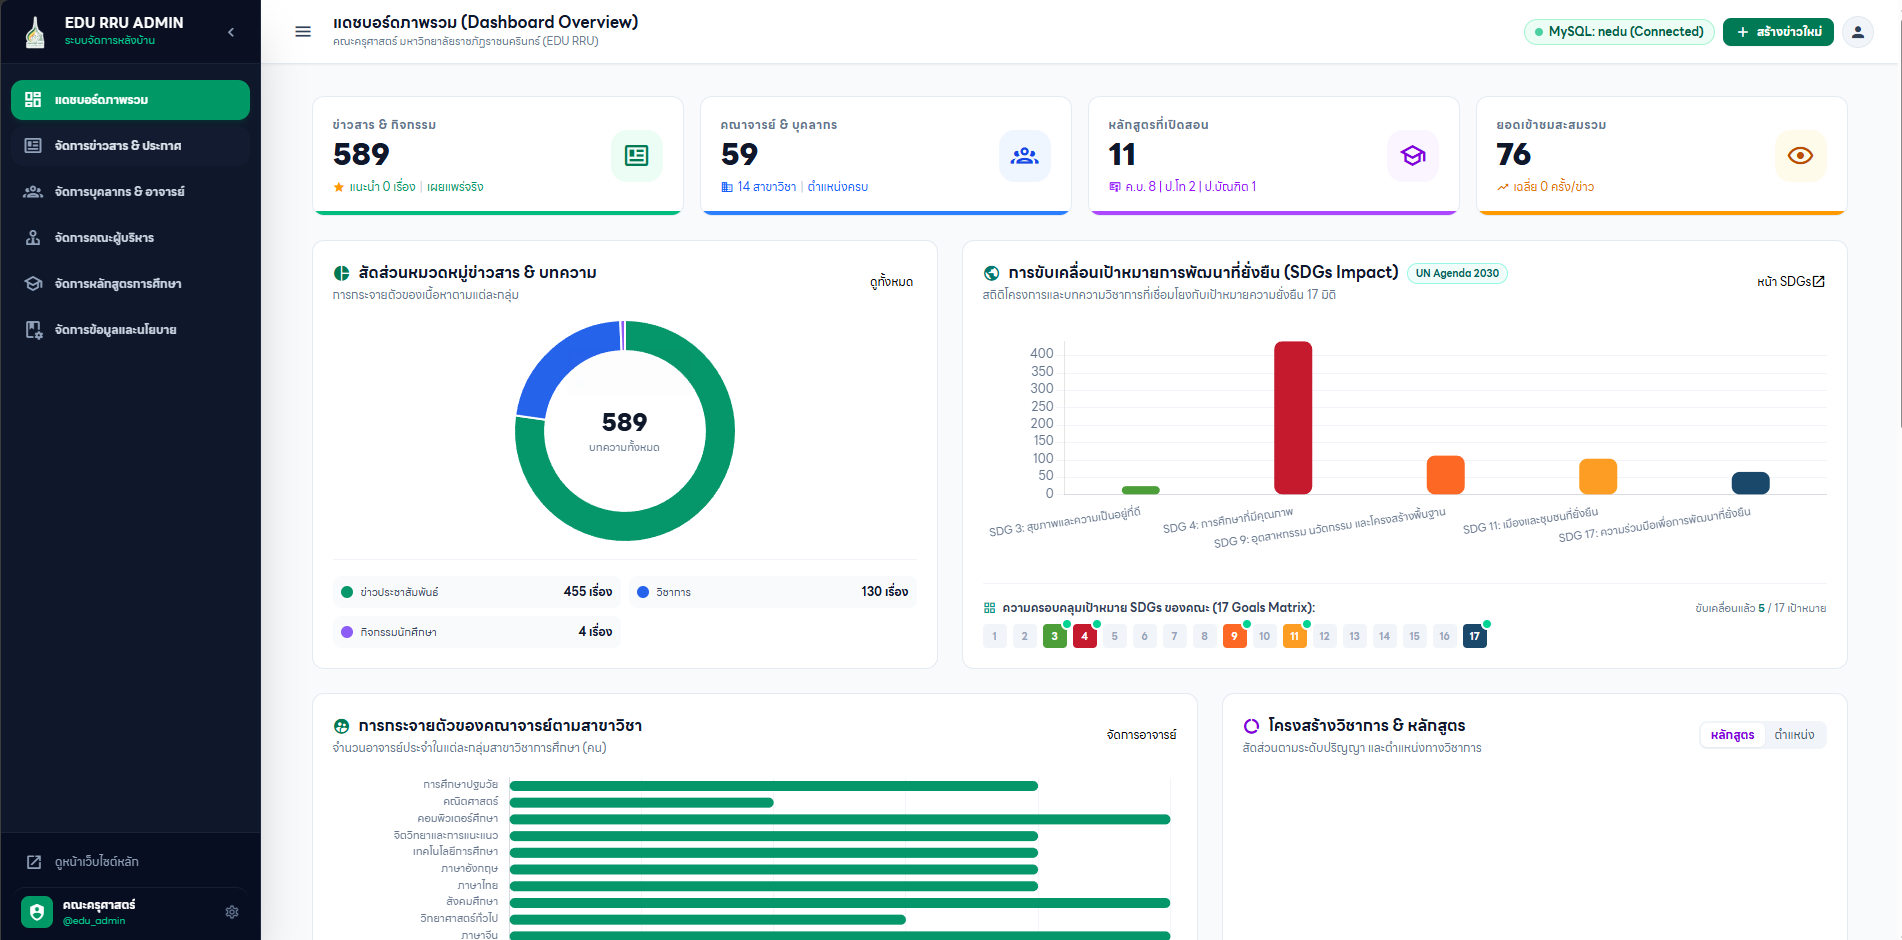The width and height of the screenshot is (1902, 940).
Task: Open ดูหน้าเว็บไซต์หลัก external link icon
Action: coord(34,862)
